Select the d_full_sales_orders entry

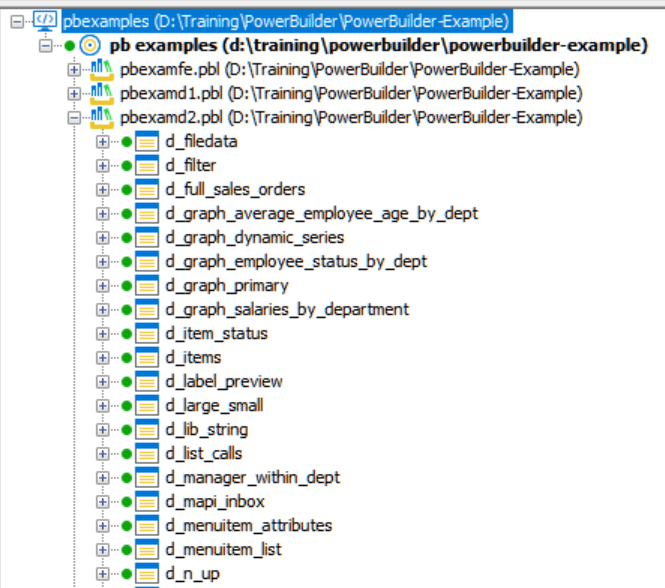(x=235, y=190)
